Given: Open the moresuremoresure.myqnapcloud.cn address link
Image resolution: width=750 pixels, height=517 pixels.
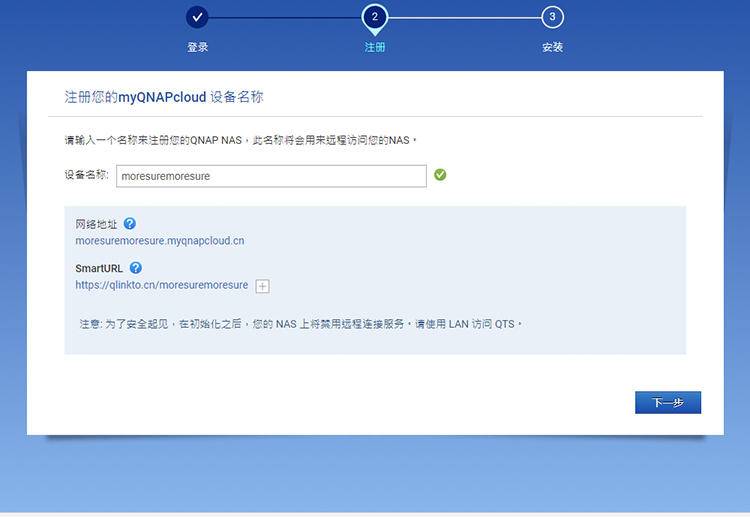Looking at the screenshot, I should click(x=160, y=241).
